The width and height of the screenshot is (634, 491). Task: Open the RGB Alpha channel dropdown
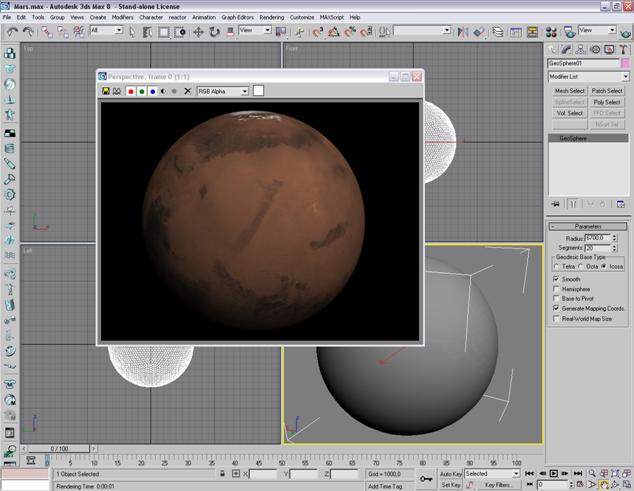[221, 91]
